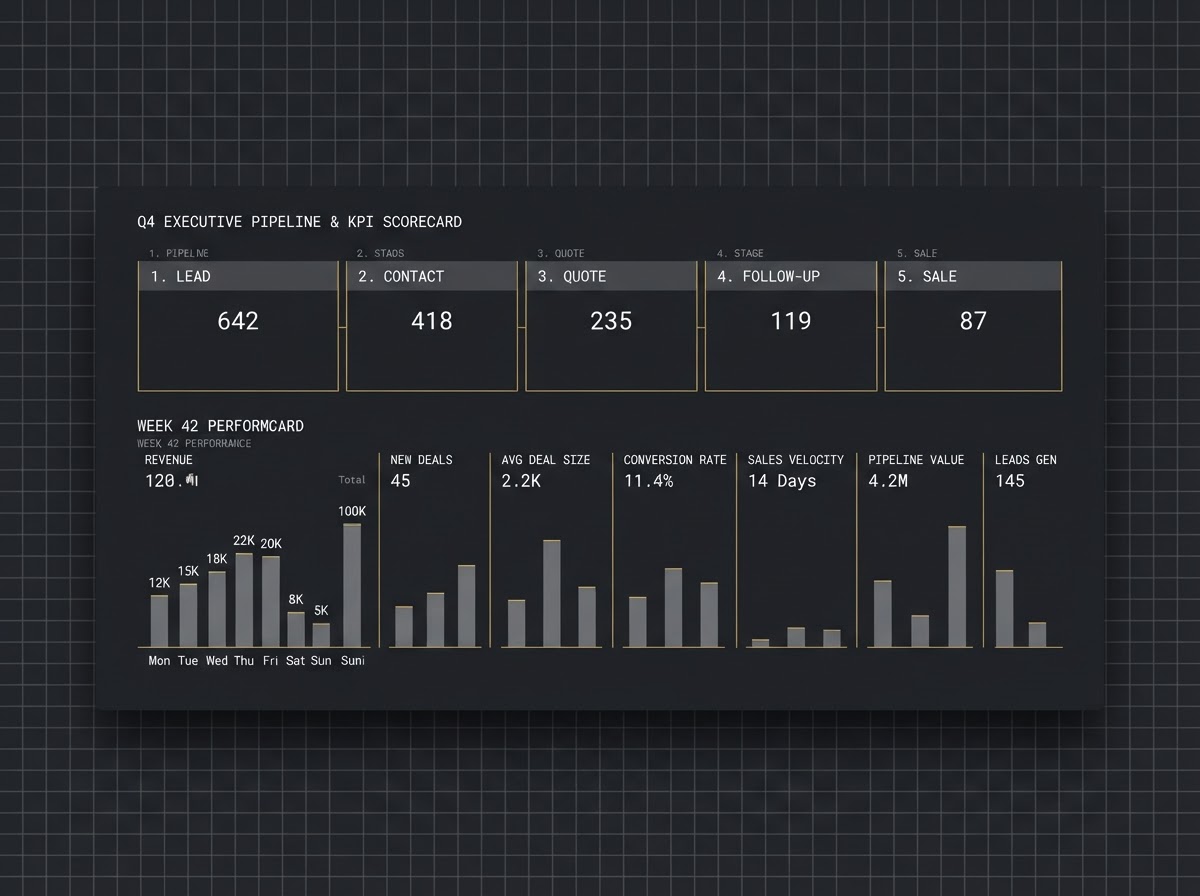Click the PIPELINE VALUE label
This screenshot has width=1200, height=896.
coord(916,460)
